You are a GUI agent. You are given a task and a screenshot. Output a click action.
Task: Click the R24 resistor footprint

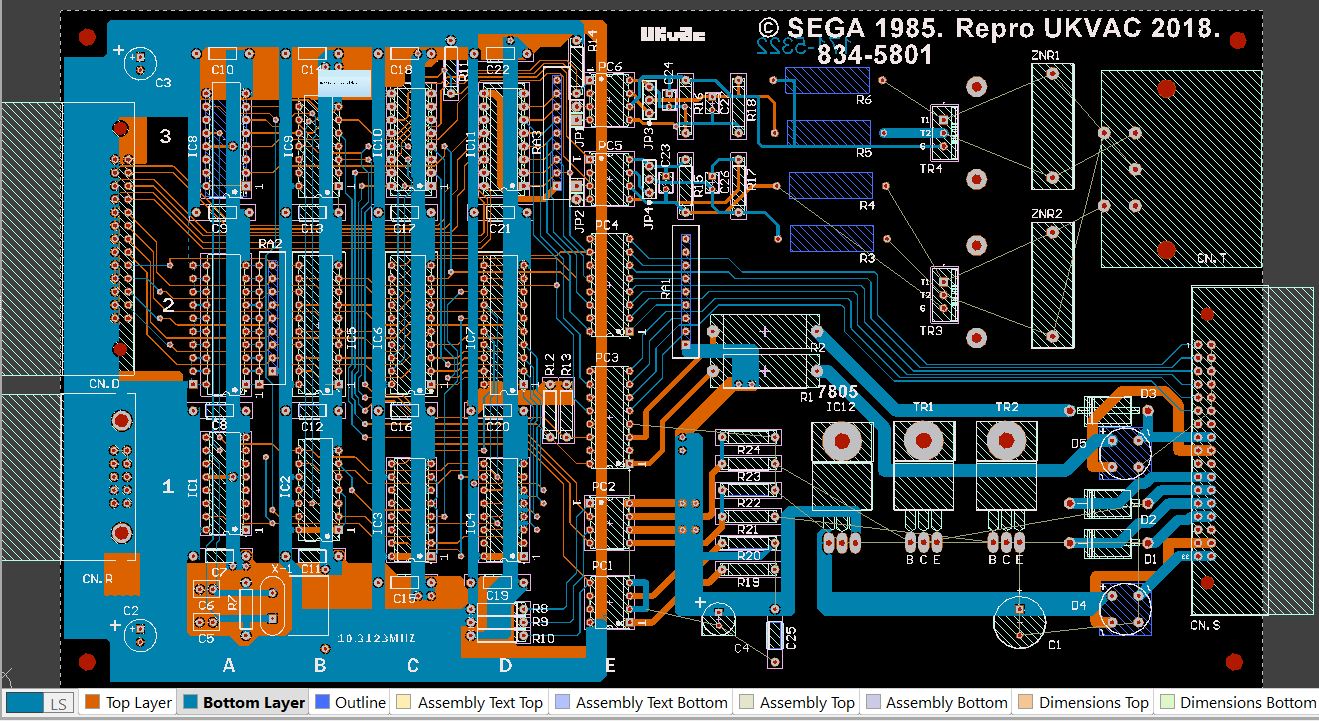click(749, 437)
